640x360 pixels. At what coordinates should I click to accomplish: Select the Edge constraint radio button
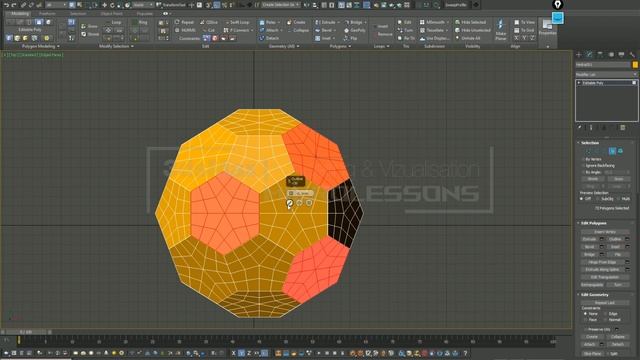click(605, 314)
